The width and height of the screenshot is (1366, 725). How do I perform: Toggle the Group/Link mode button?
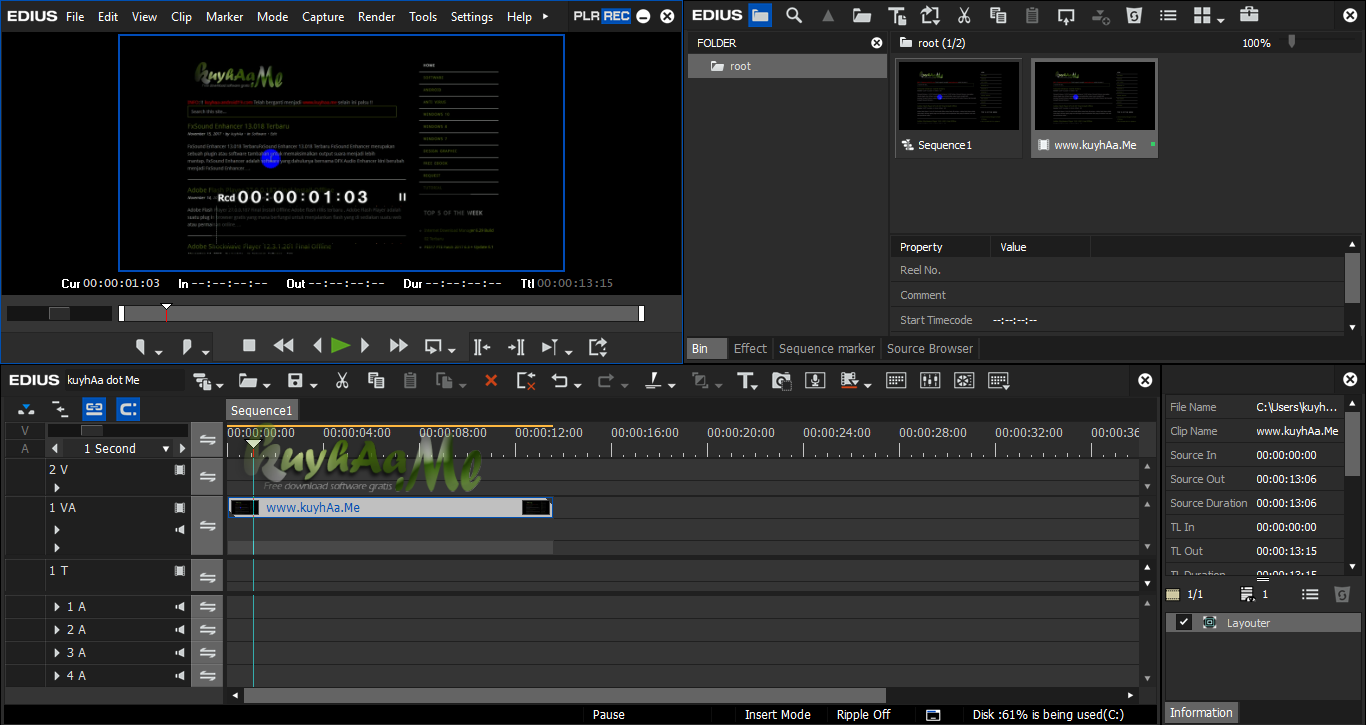point(94,408)
